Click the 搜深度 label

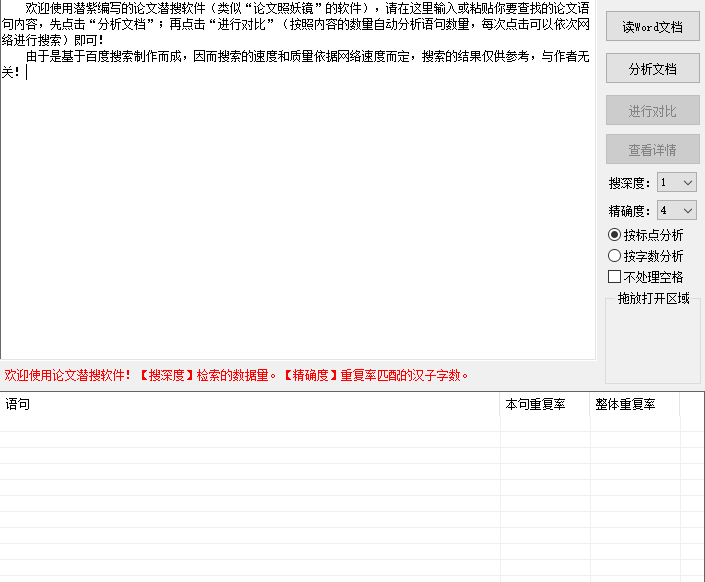[x=629, y=183]
